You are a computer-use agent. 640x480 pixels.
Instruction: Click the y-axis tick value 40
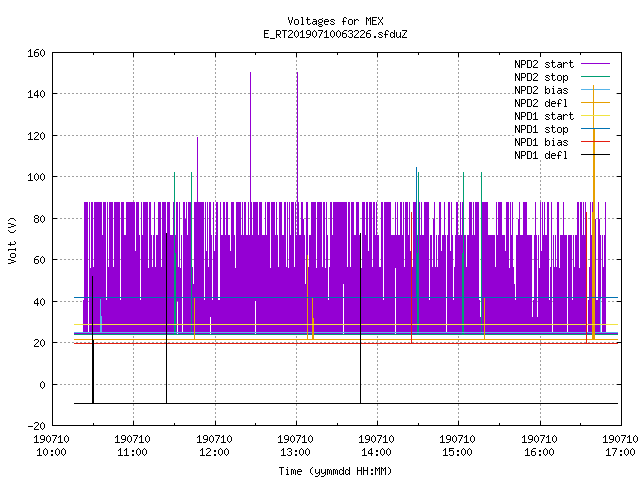point(39,302)
